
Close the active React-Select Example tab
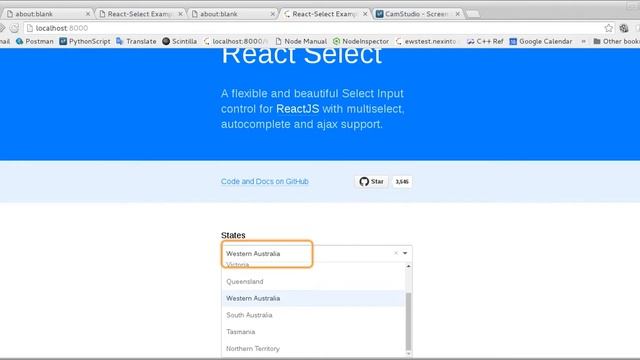coord(365,14)
